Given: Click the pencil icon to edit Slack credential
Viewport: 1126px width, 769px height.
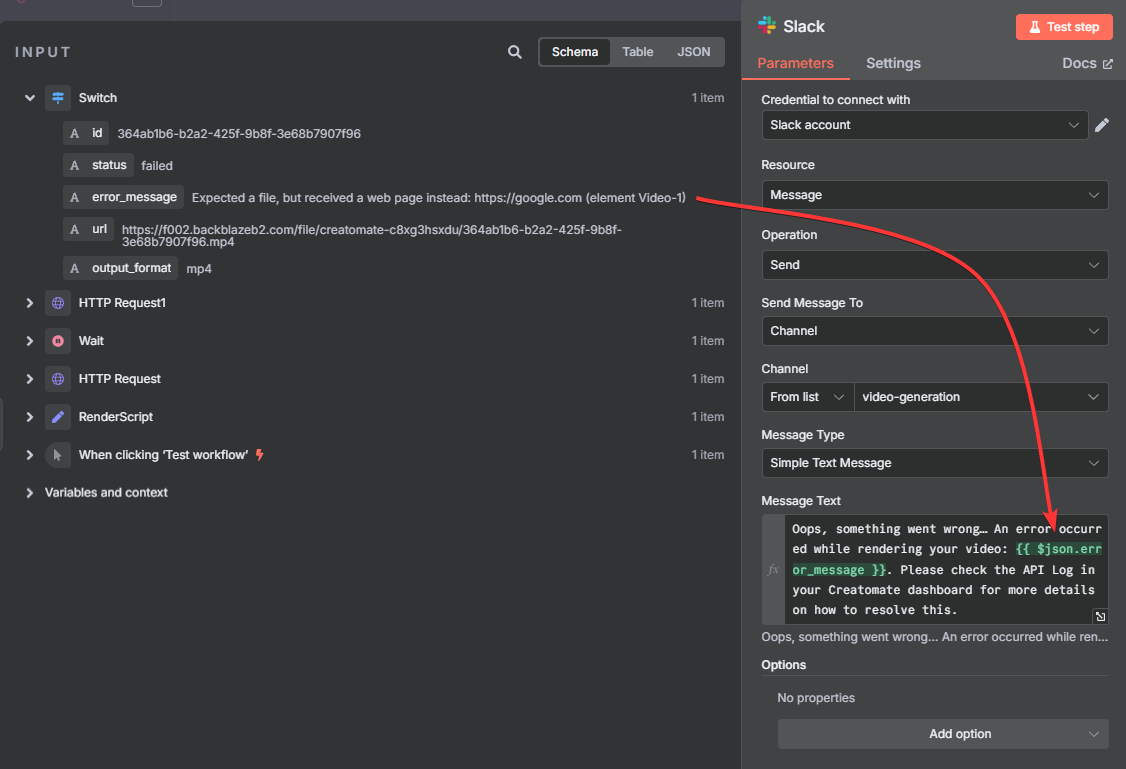Looking at the screenshot, I should pos(1102,125).
